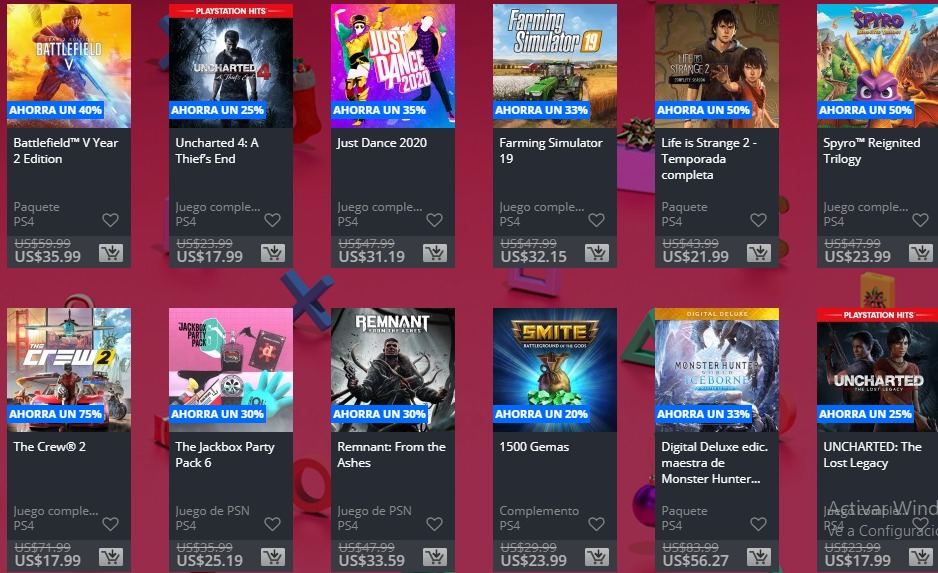The width and height of the screenshot is (938, 573).
Task: Add The Crew 2 to cart
Action: click(111, 557)
